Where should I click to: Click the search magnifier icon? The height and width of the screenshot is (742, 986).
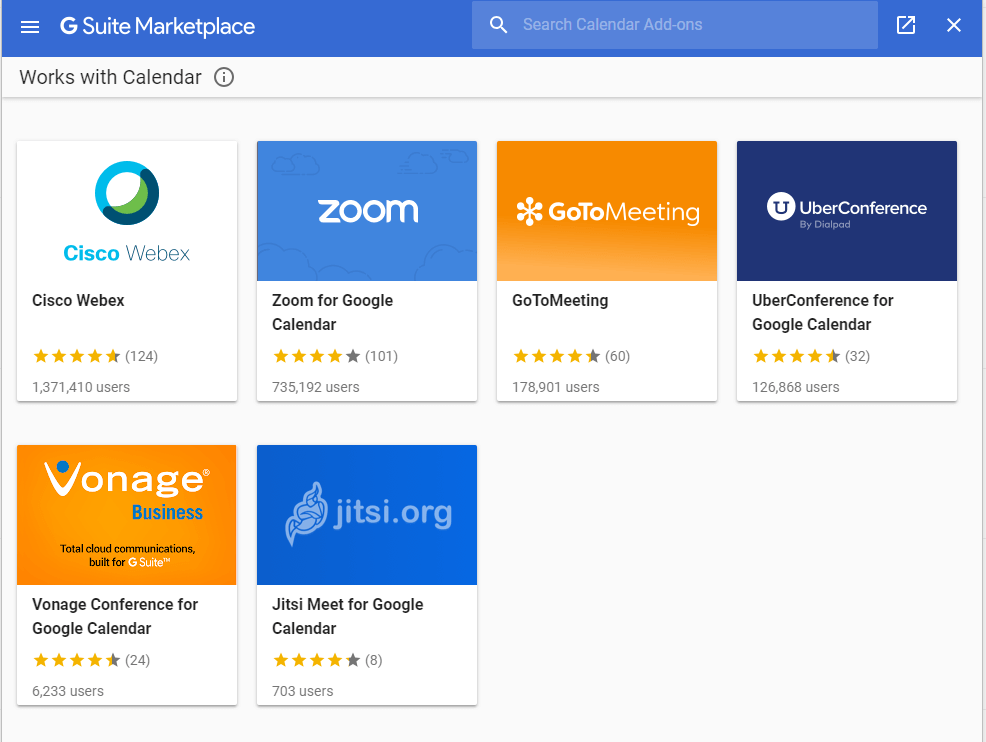pos(499,24)
